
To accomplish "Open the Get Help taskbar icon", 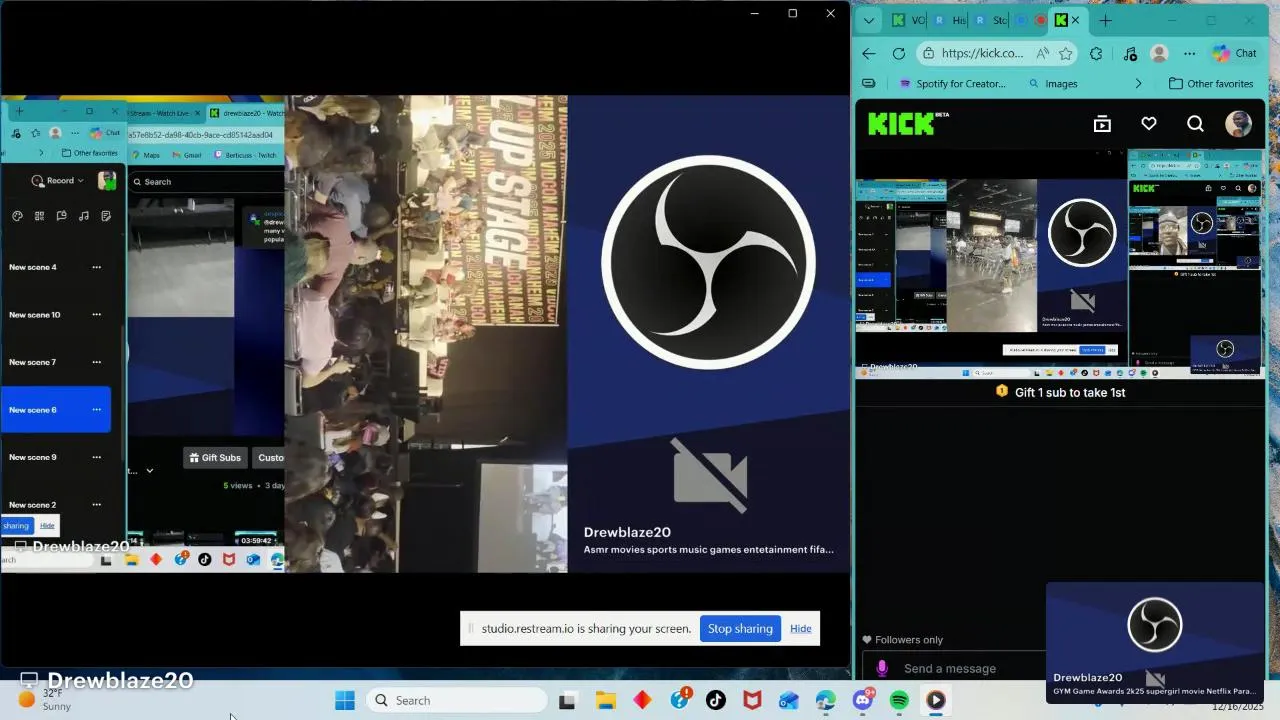I will tap(680, 700).
